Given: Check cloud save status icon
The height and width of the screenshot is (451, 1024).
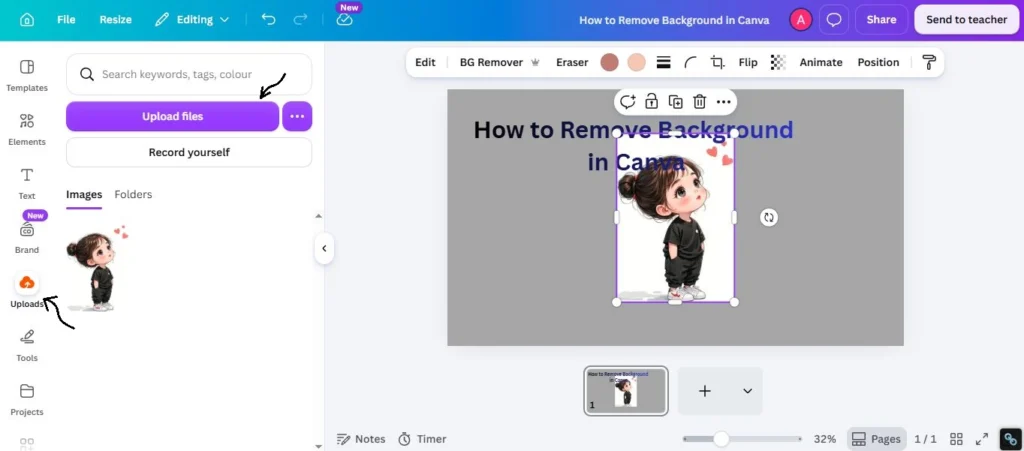Looking at the screenshot, I should [x=345, y=20].
